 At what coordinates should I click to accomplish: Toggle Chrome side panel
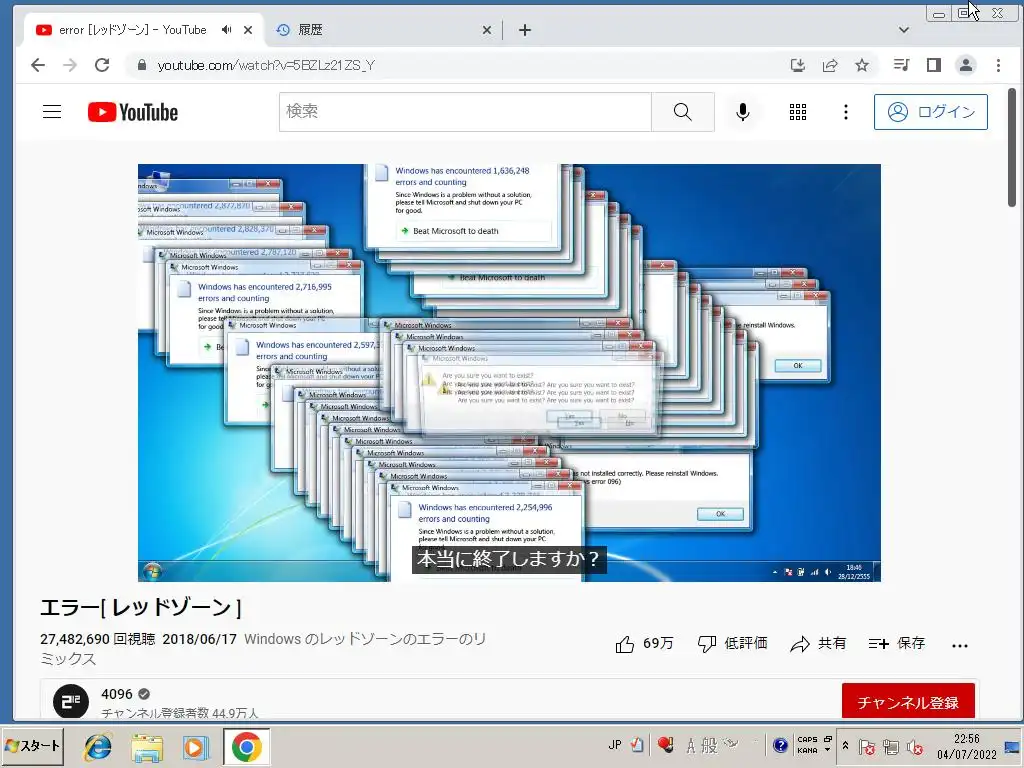tap(934, 65)
